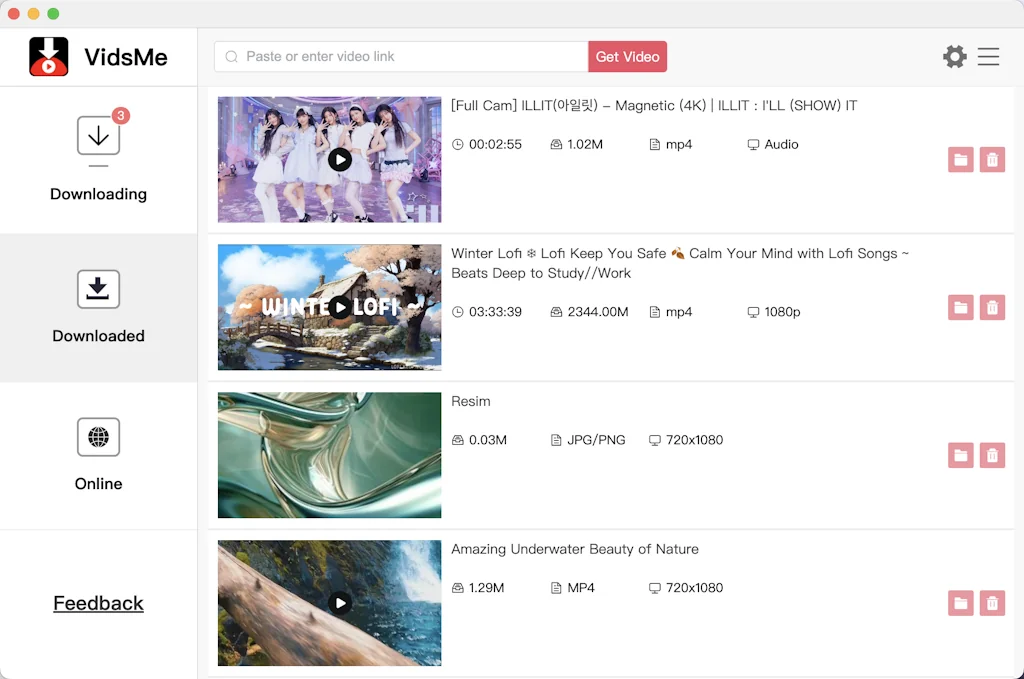1024x679 pixels.
Task: Play the Winter Lofi video thumbnail
Action: click(341, 307)
